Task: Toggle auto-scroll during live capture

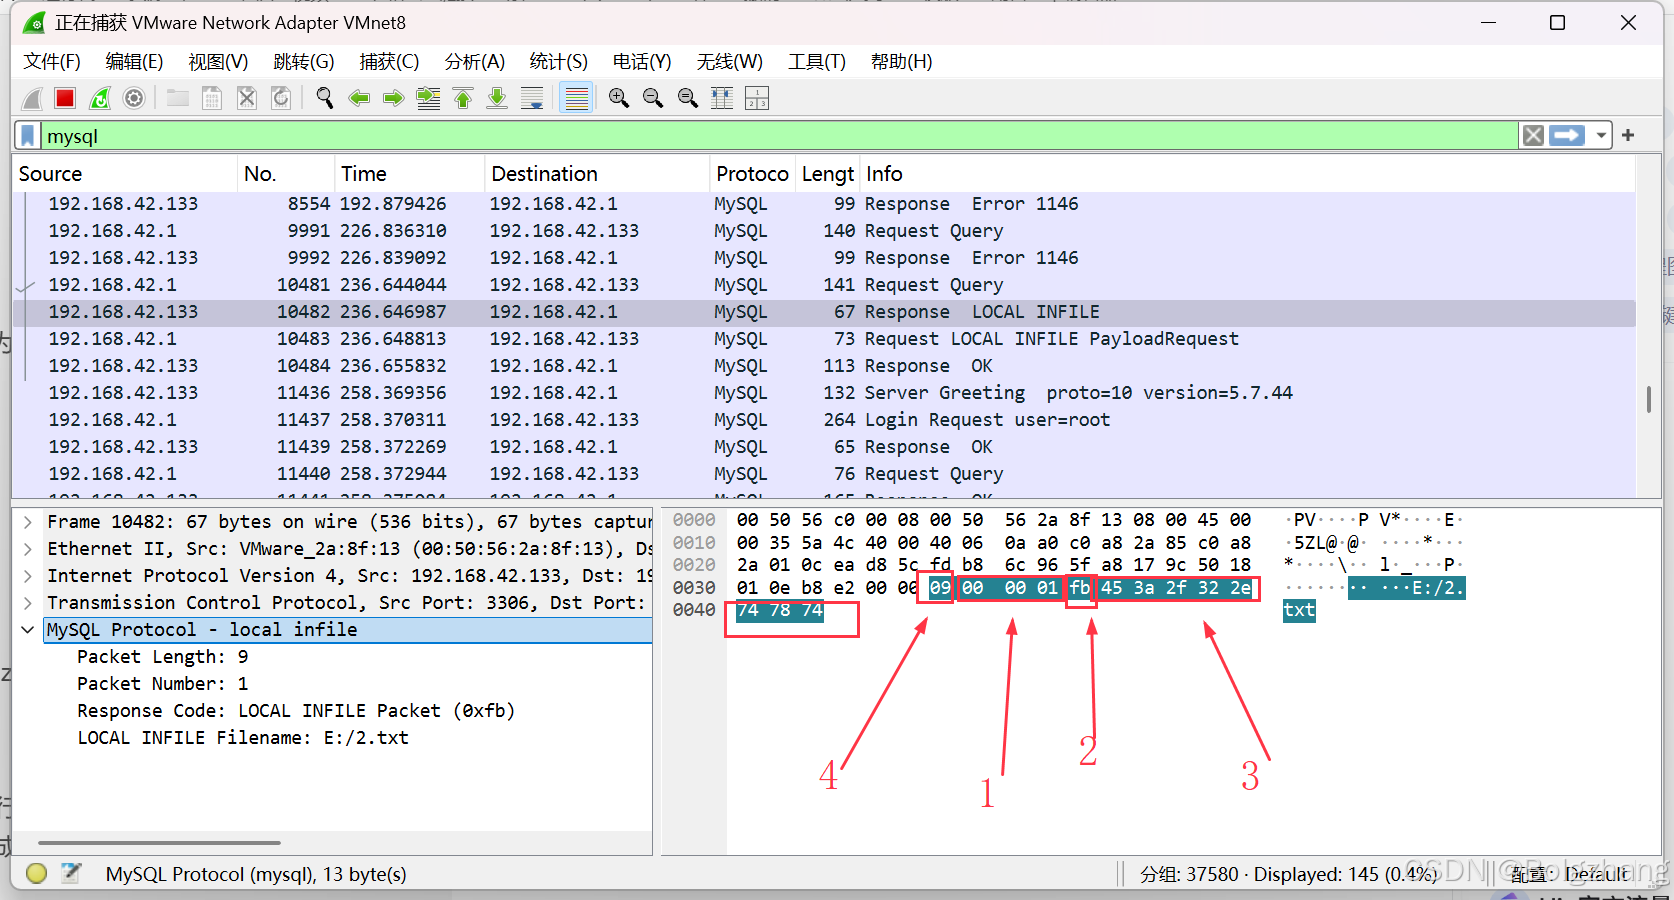Action: 532,98
